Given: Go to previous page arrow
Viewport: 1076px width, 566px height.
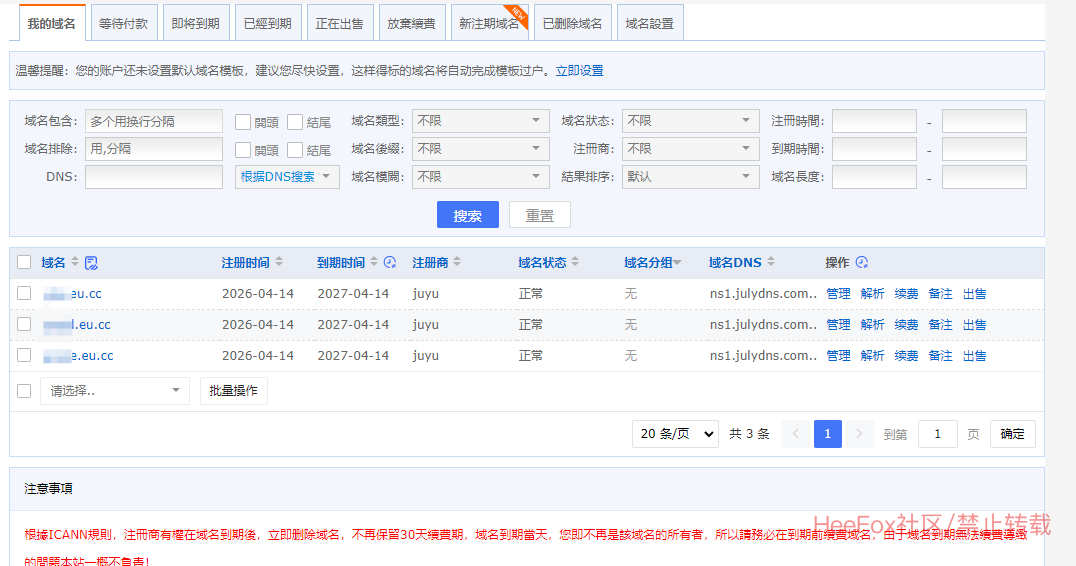Looking at the screenshot, I should coord(796,434).
